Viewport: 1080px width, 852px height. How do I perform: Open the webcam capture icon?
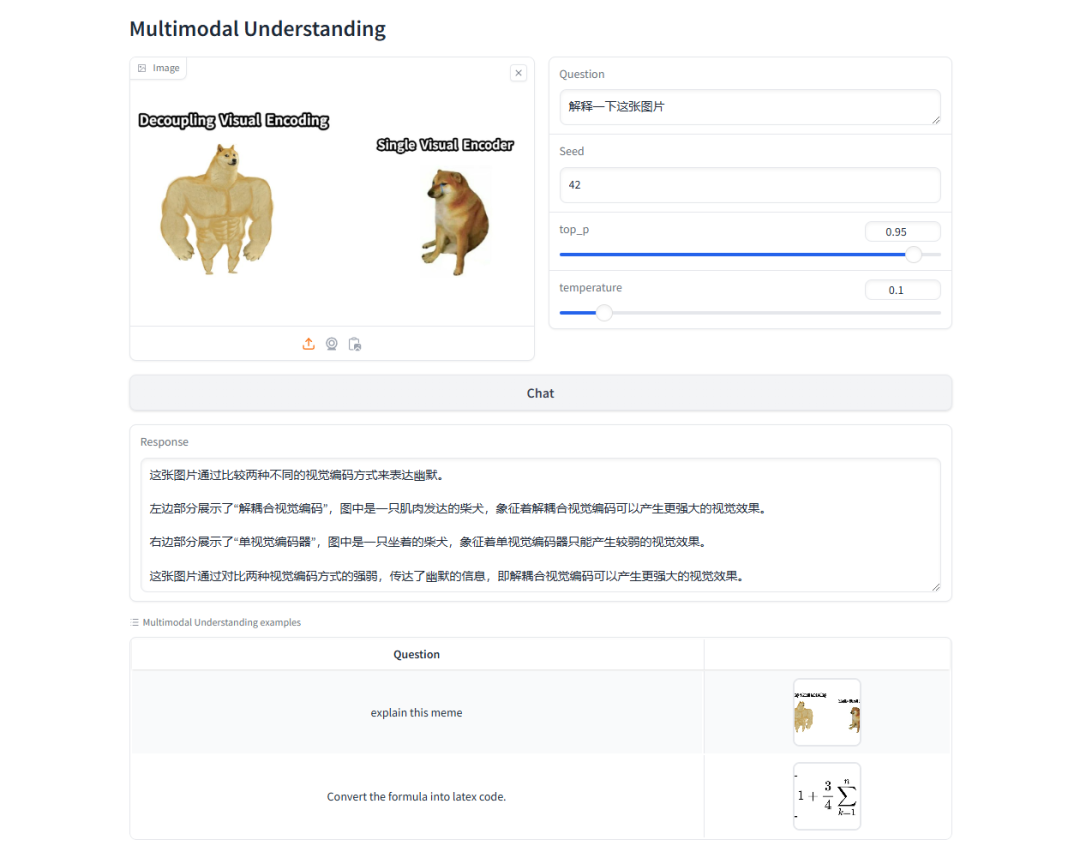click(x=331, y=344)
